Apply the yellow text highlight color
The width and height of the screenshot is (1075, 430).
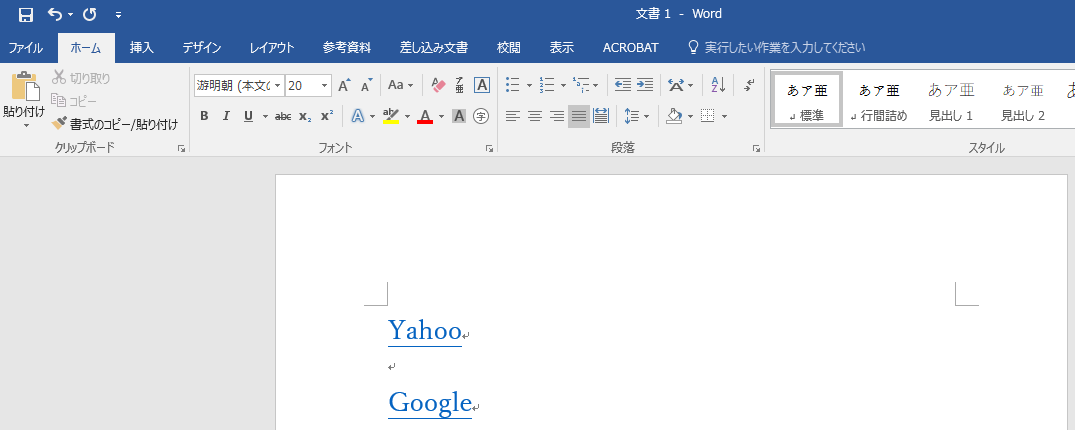[391, 116]
